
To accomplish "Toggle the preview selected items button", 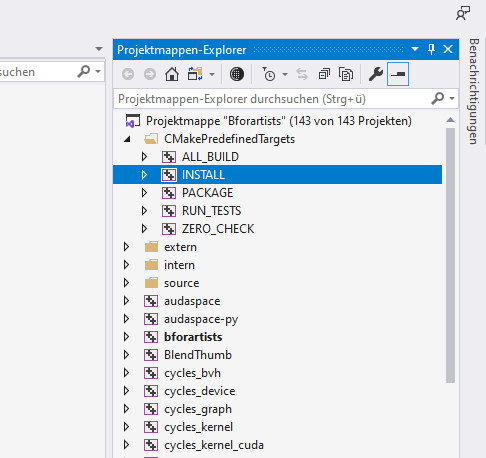I will pyautogui.click(x=398, y=74).
